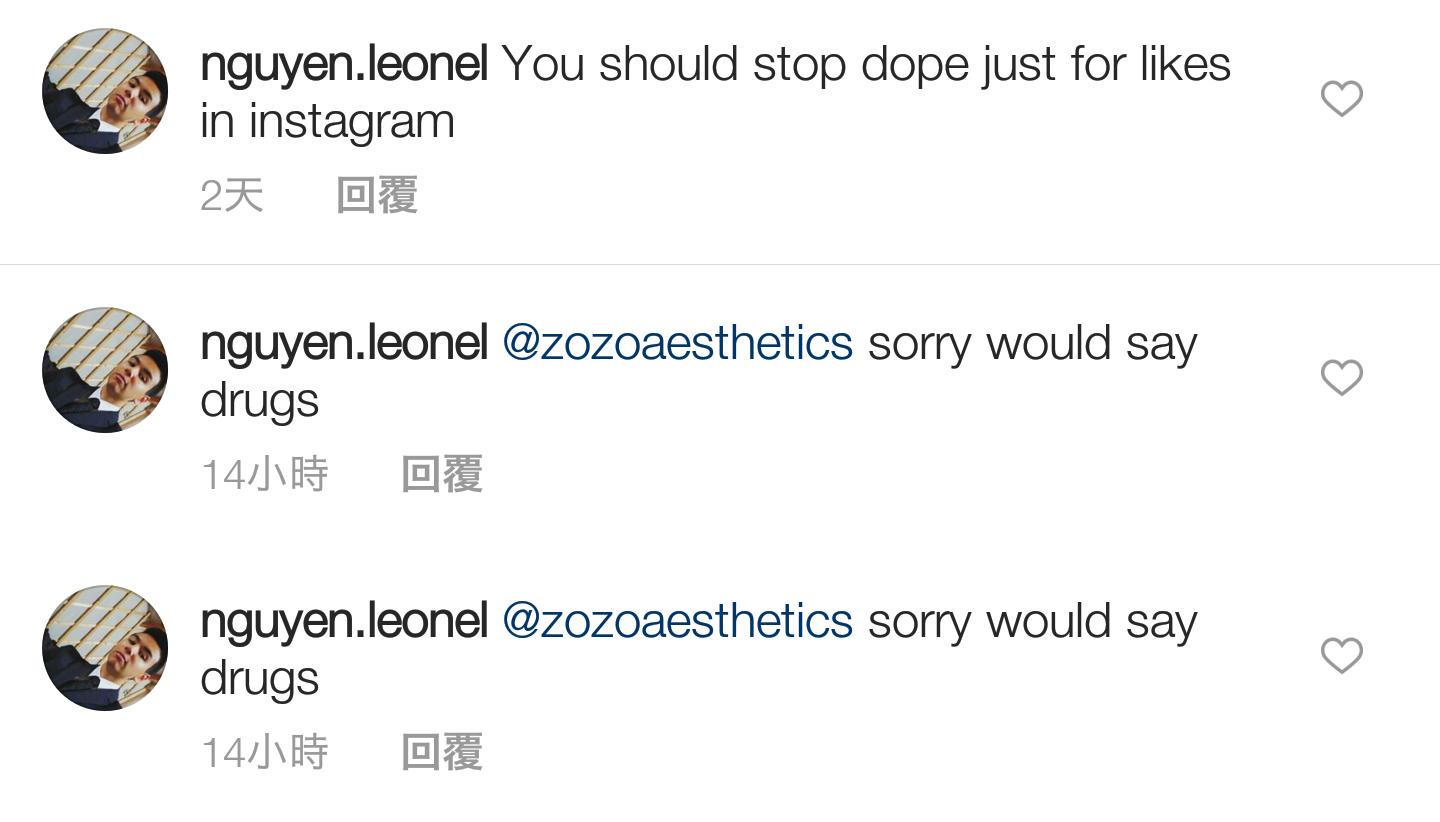Screen dimensions: 1440x822
Task: Open the profile photo beside the first comment
Action: [105, 91]
